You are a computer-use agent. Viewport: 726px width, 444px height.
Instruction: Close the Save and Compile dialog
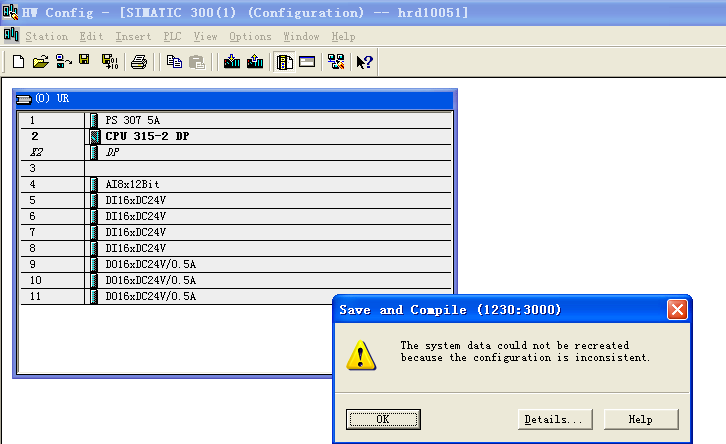677,310
